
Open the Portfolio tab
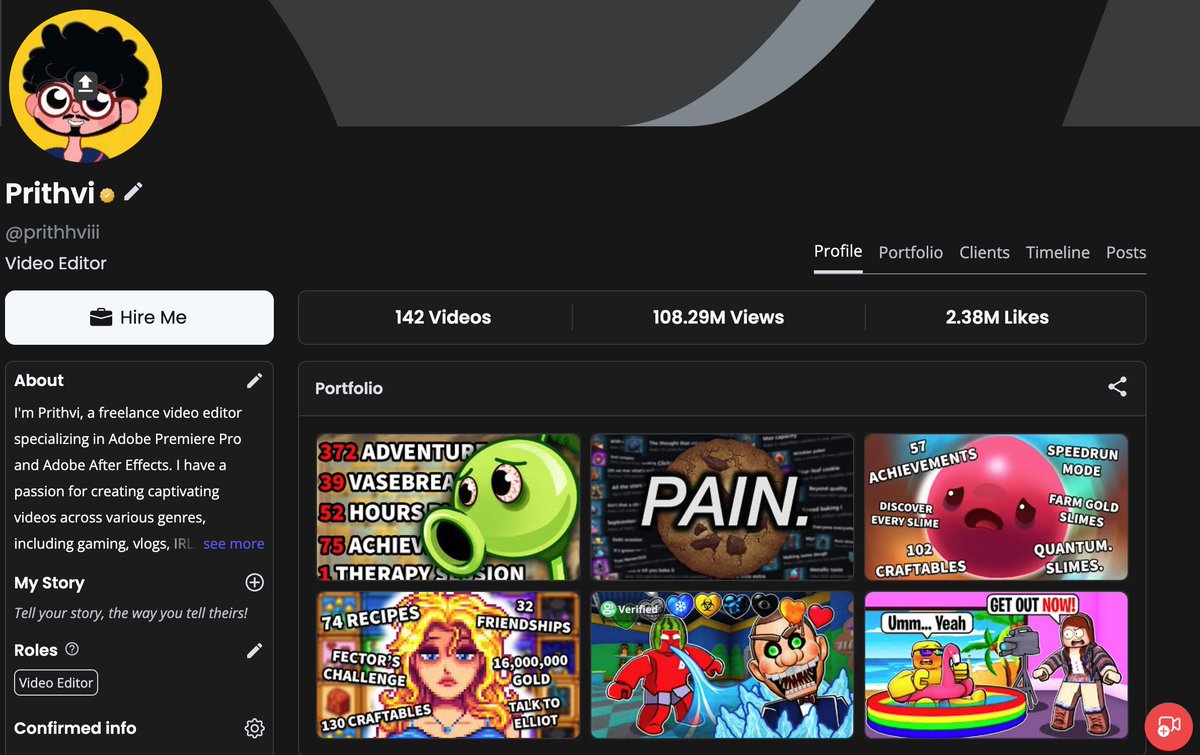[x=911, y=252]
